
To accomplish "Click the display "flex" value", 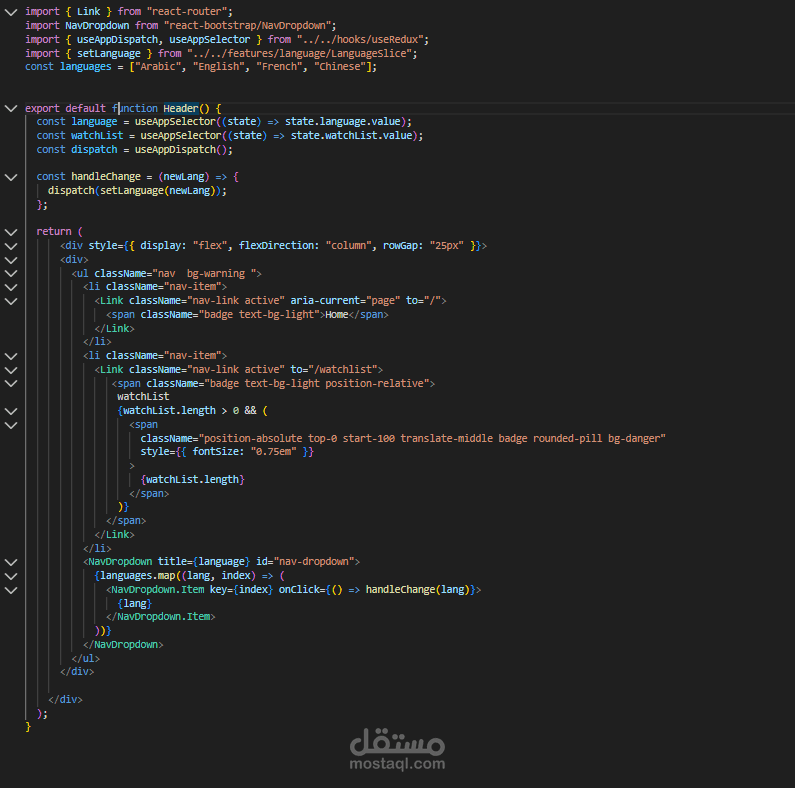I will [209, 245].
